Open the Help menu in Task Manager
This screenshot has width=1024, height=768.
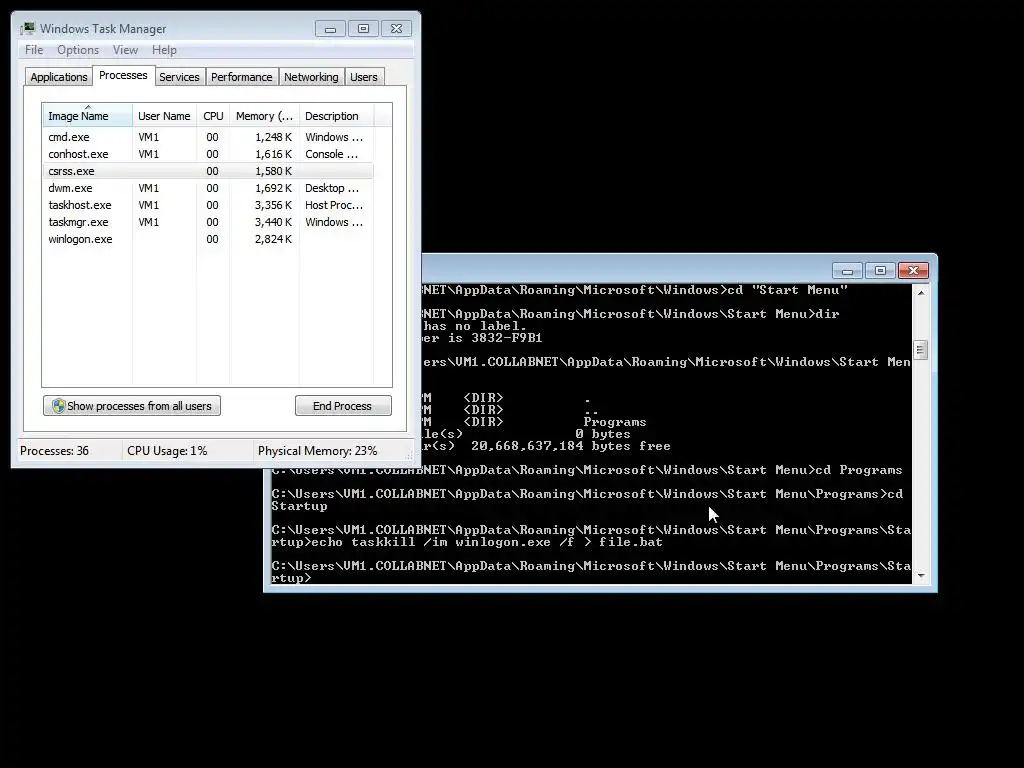(x=164, y=50)
